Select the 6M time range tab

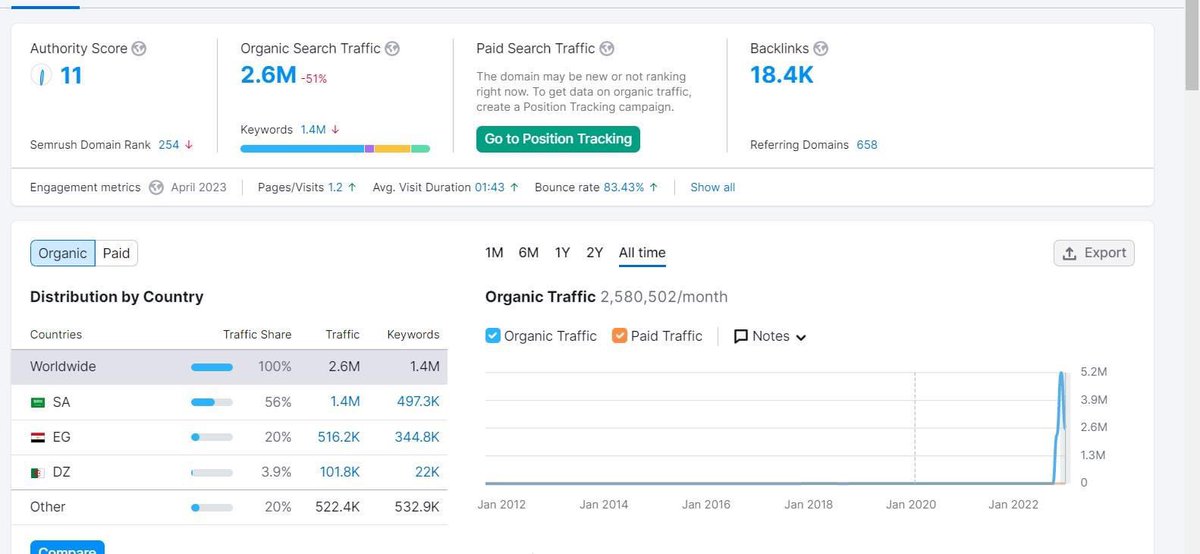click(x=529, y=253)
